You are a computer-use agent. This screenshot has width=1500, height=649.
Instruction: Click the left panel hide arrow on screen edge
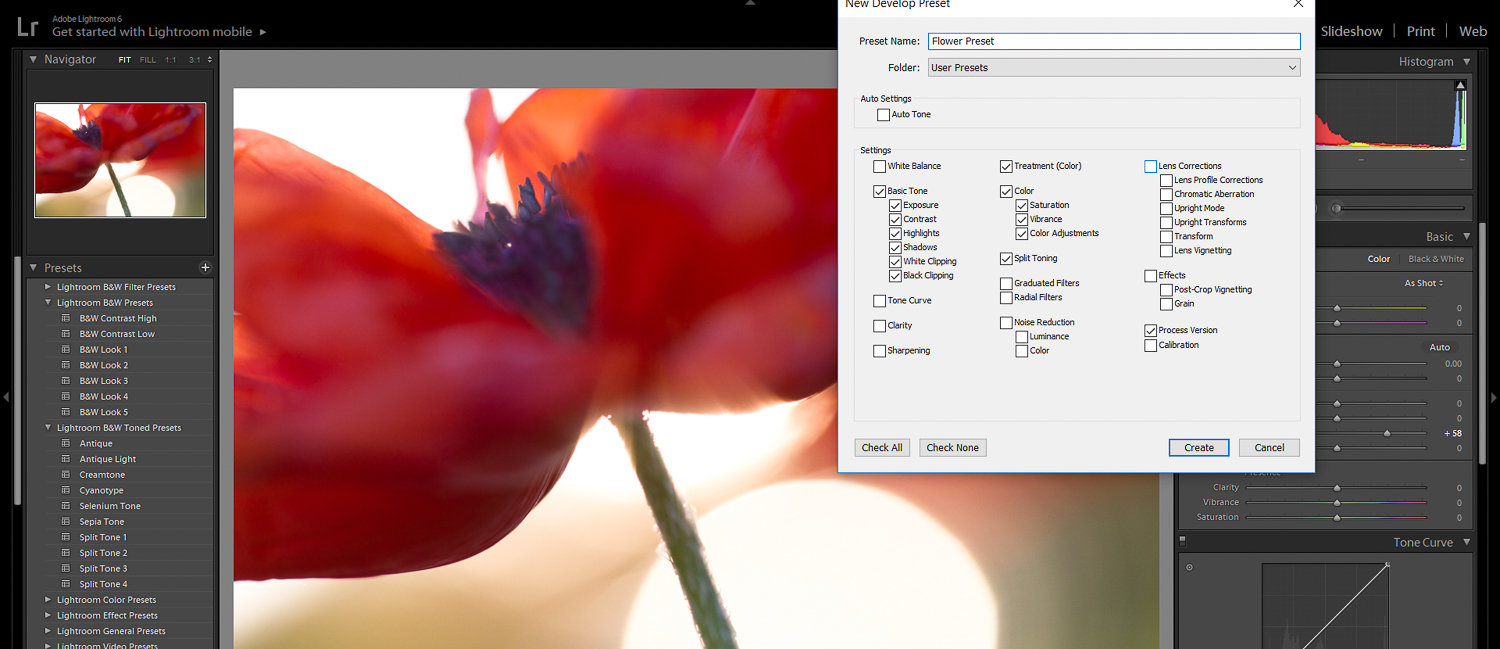coord(6,397)
